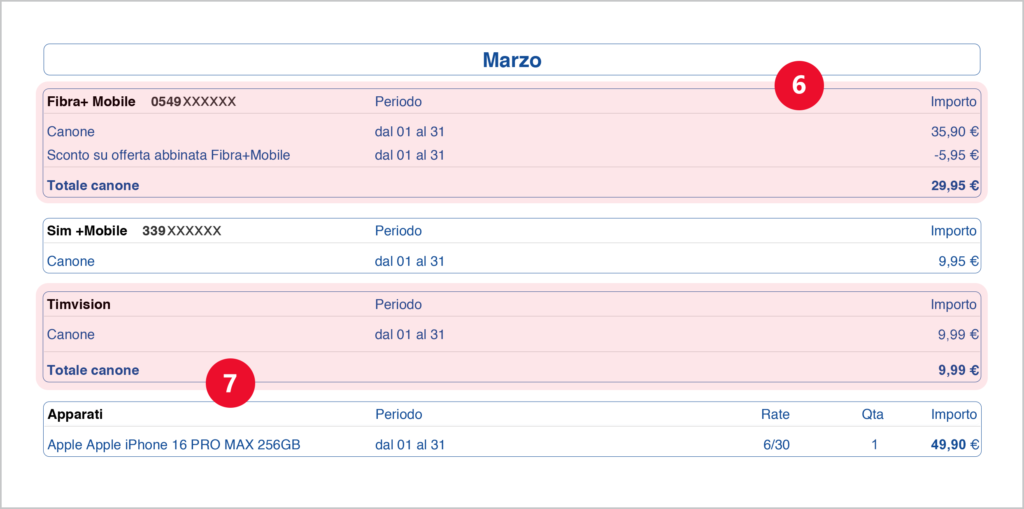Click the 49,90 € device amount
The height and width of the screenshot is (509, 1024).
pyautogui.click(x=955, y=445)
